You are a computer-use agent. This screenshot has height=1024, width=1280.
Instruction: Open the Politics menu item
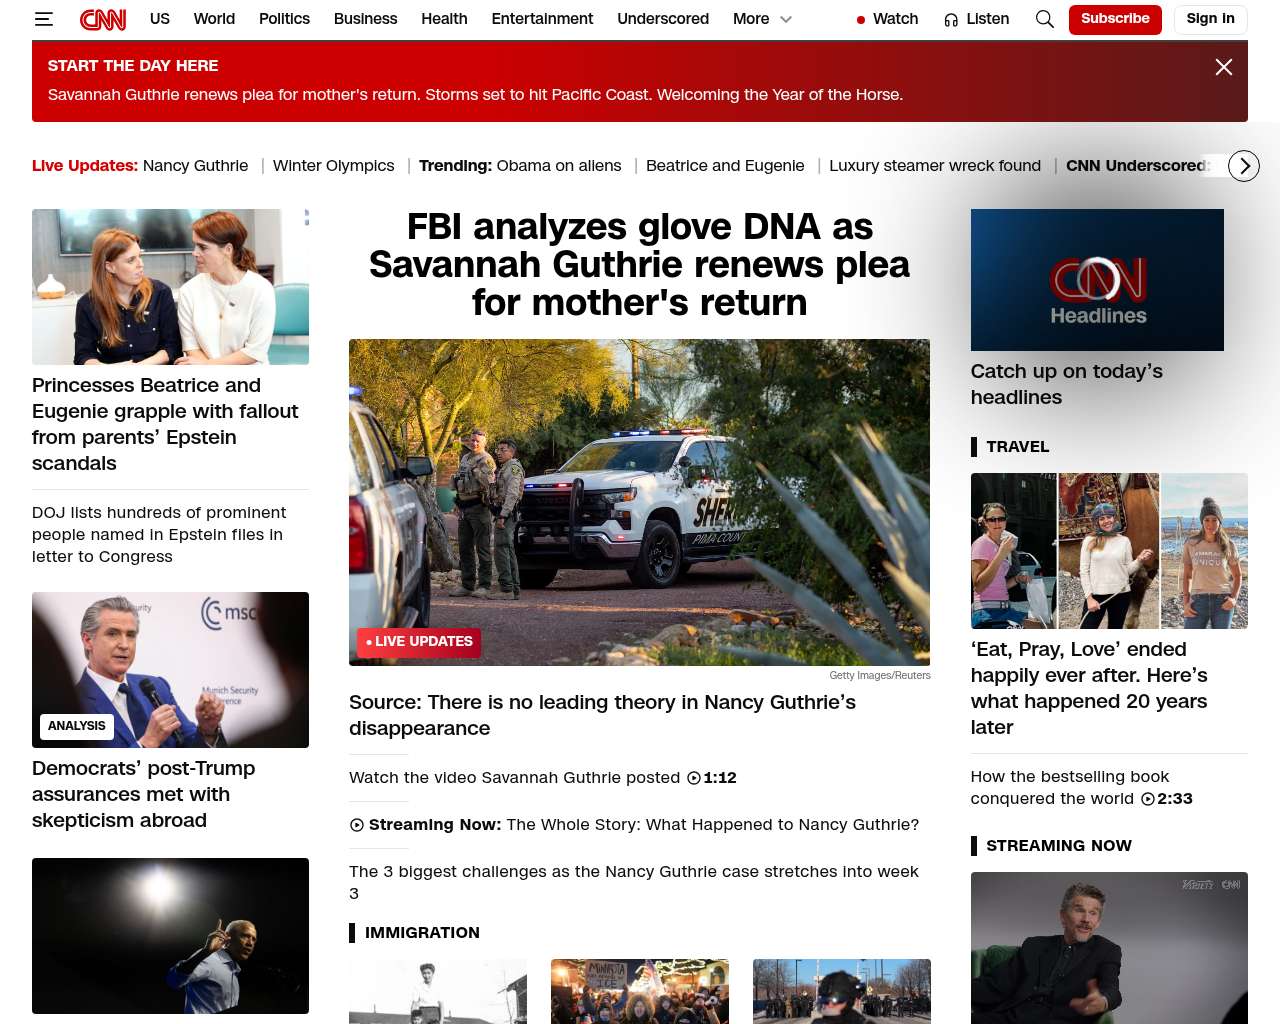point(284,19)
